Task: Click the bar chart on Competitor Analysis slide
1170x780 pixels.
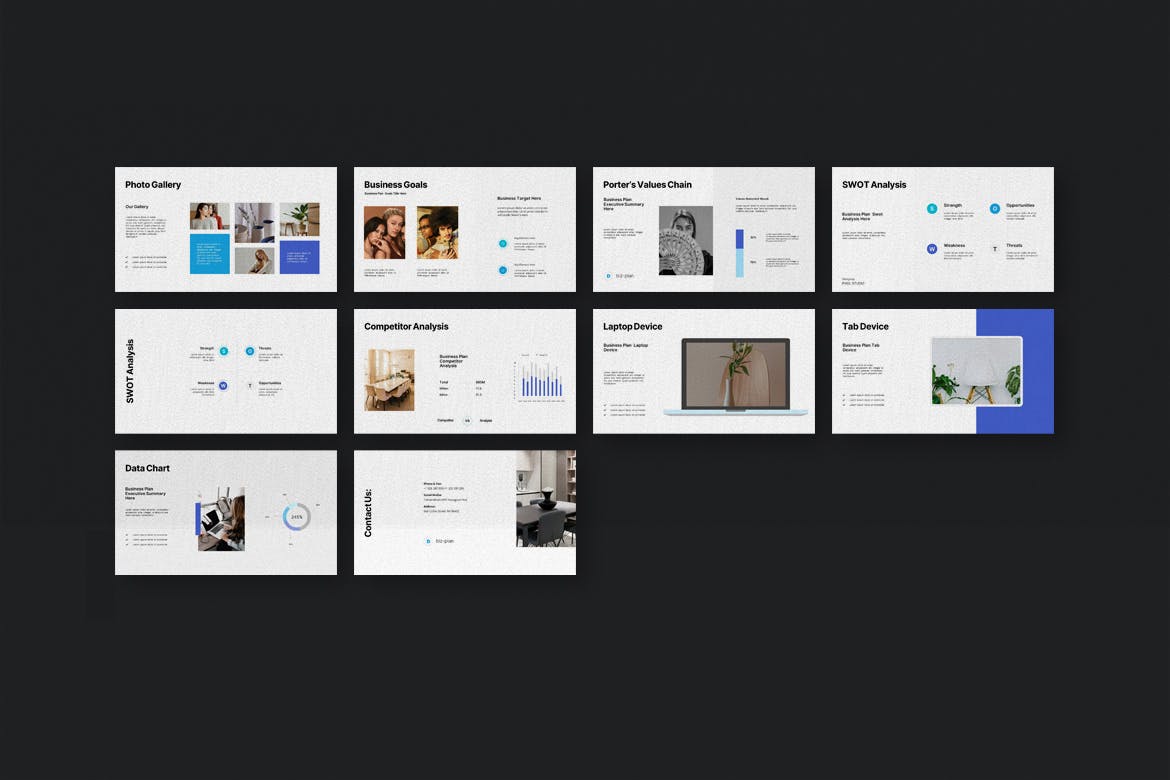Action: click(x=538, y=380)
